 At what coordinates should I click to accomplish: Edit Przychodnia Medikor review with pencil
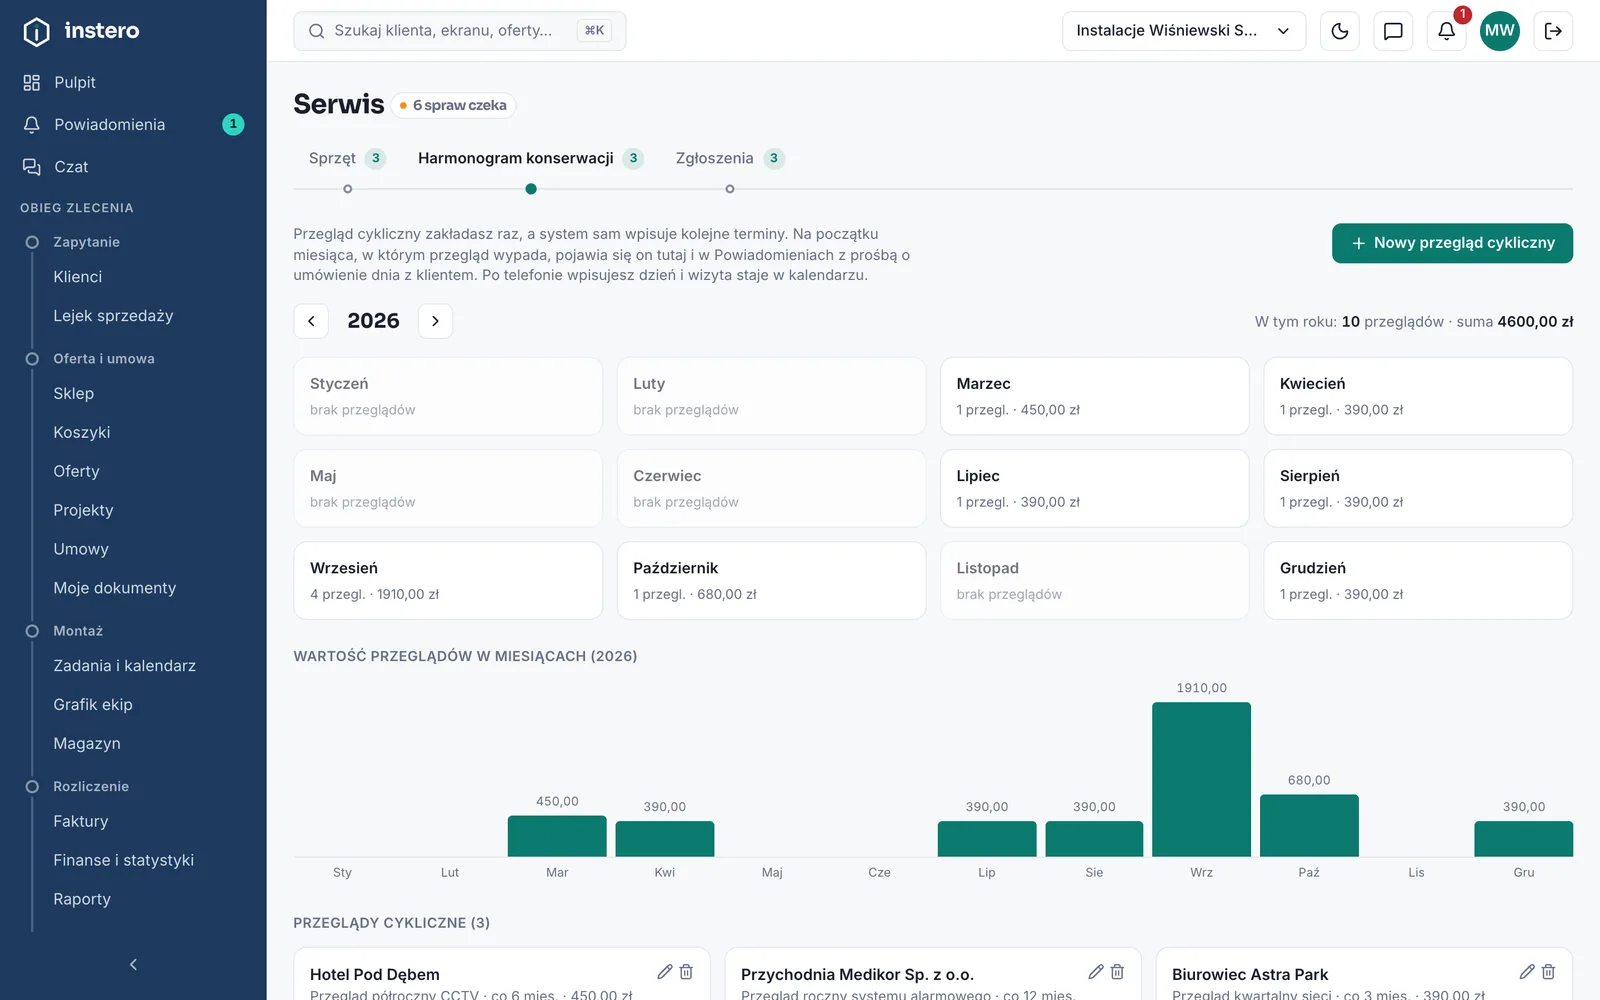(x=1096, y=972)
